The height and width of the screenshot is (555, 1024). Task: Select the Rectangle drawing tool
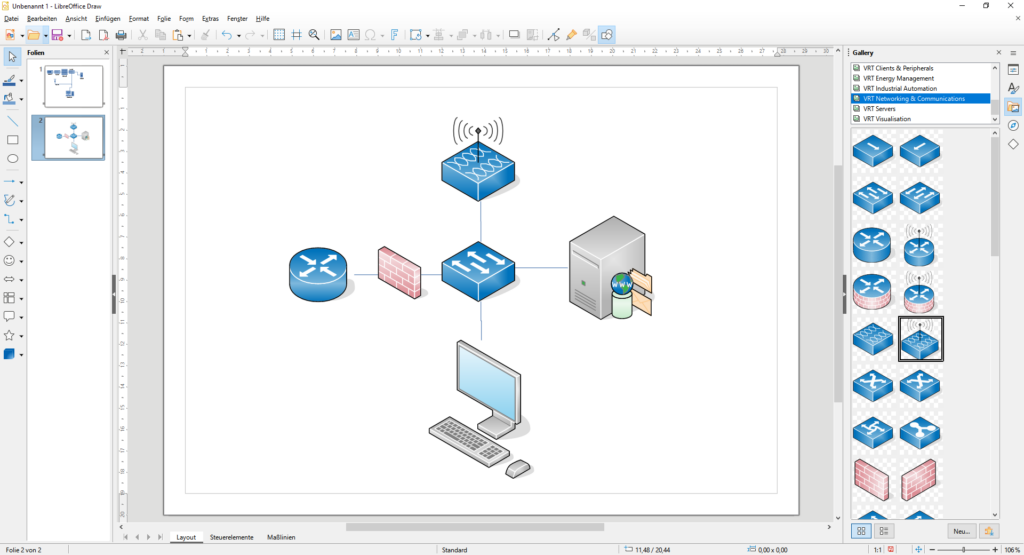click(13, 140)
